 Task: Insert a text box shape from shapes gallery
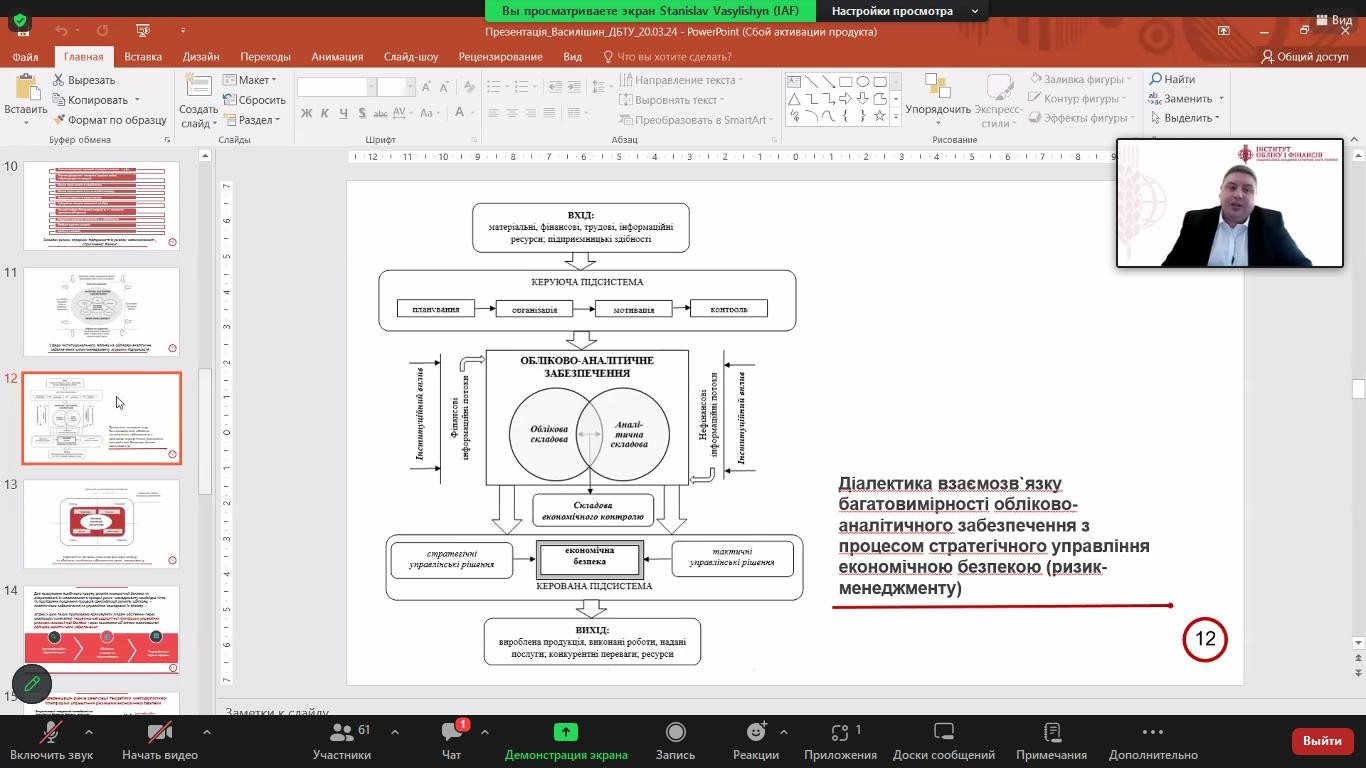pyautogui.click(x=794, y=81)
